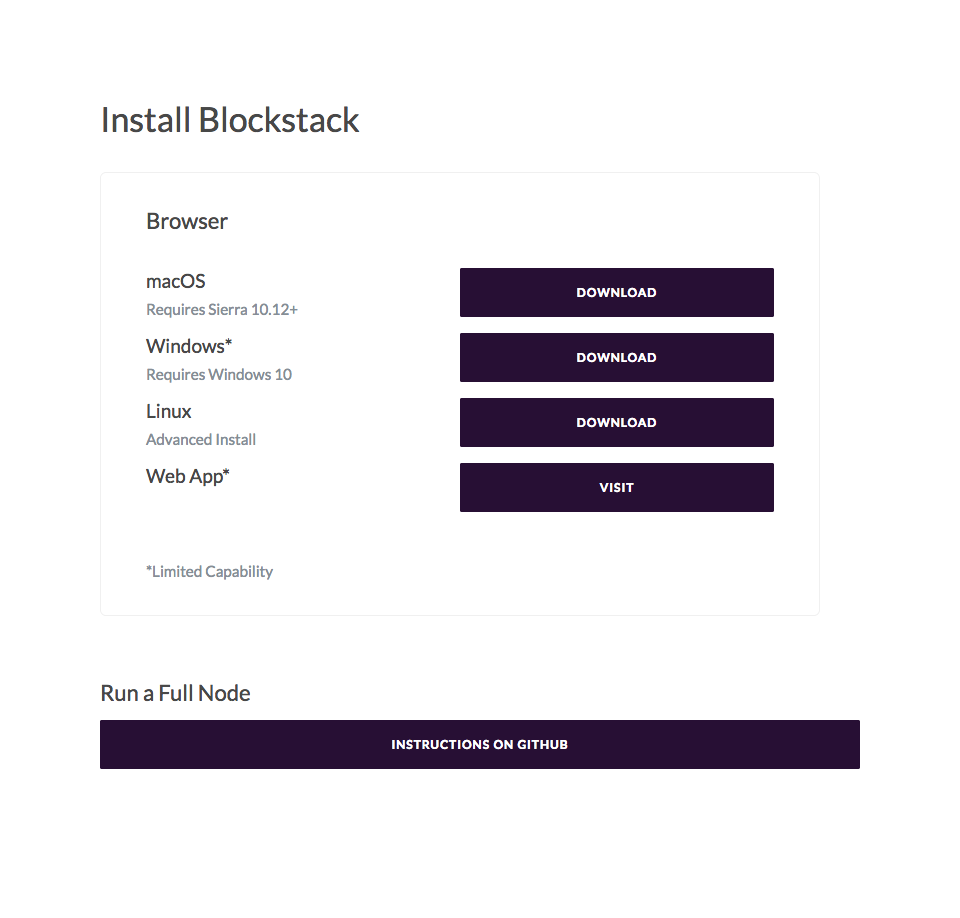Screen dimensions: 960x918
Task: Download the Linux Blockstack browser
Action: (x=617, y=422)
